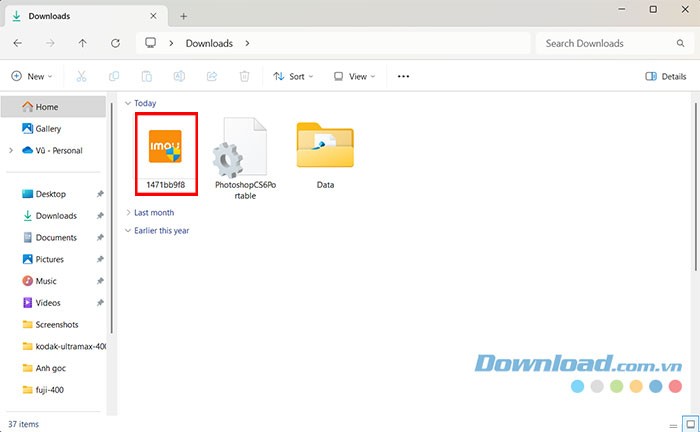Screen dimensions: 700x432
Task: Click the Copy icon in toolbar
Action: [114, 76]
